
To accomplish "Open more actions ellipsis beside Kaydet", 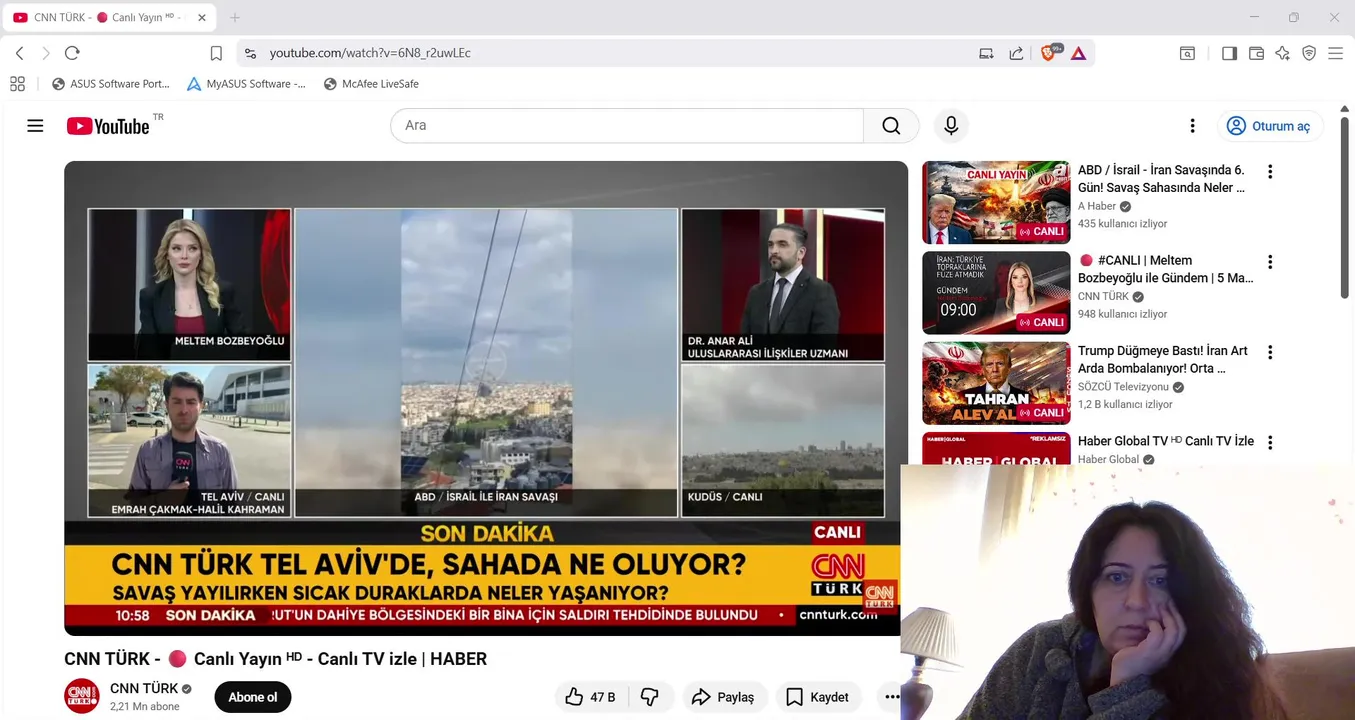I will tap(891, 697).
